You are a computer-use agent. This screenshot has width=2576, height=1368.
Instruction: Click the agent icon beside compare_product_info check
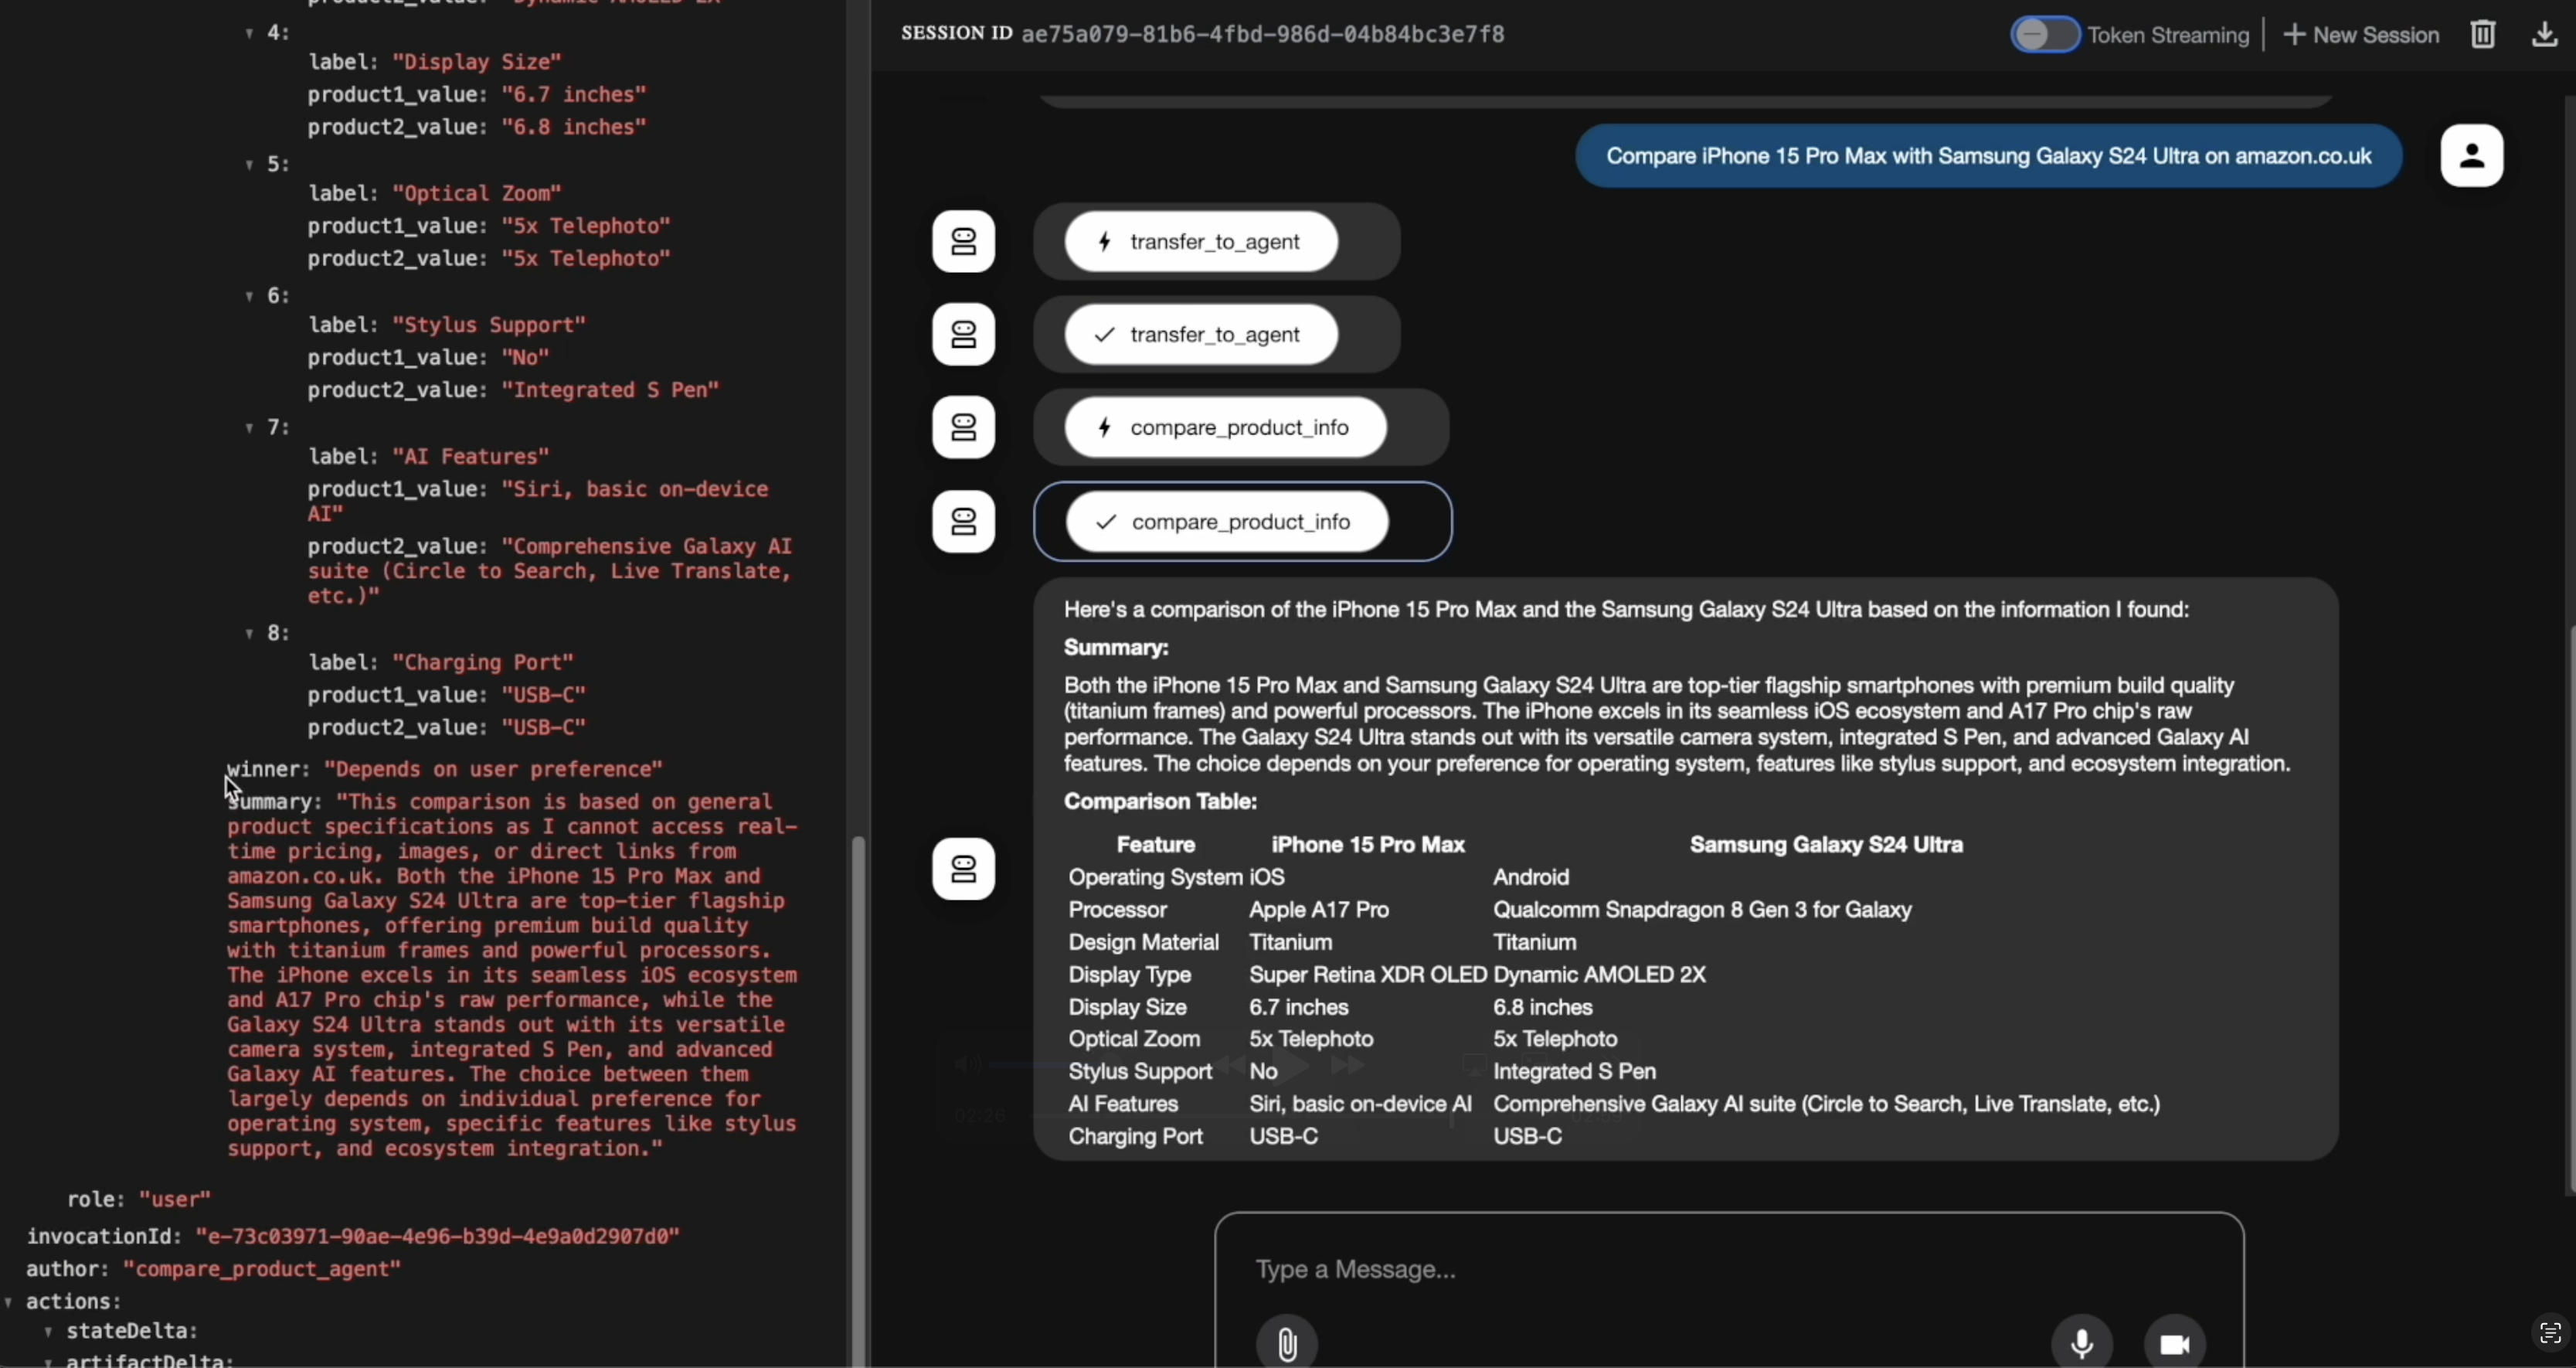point(963,522)
